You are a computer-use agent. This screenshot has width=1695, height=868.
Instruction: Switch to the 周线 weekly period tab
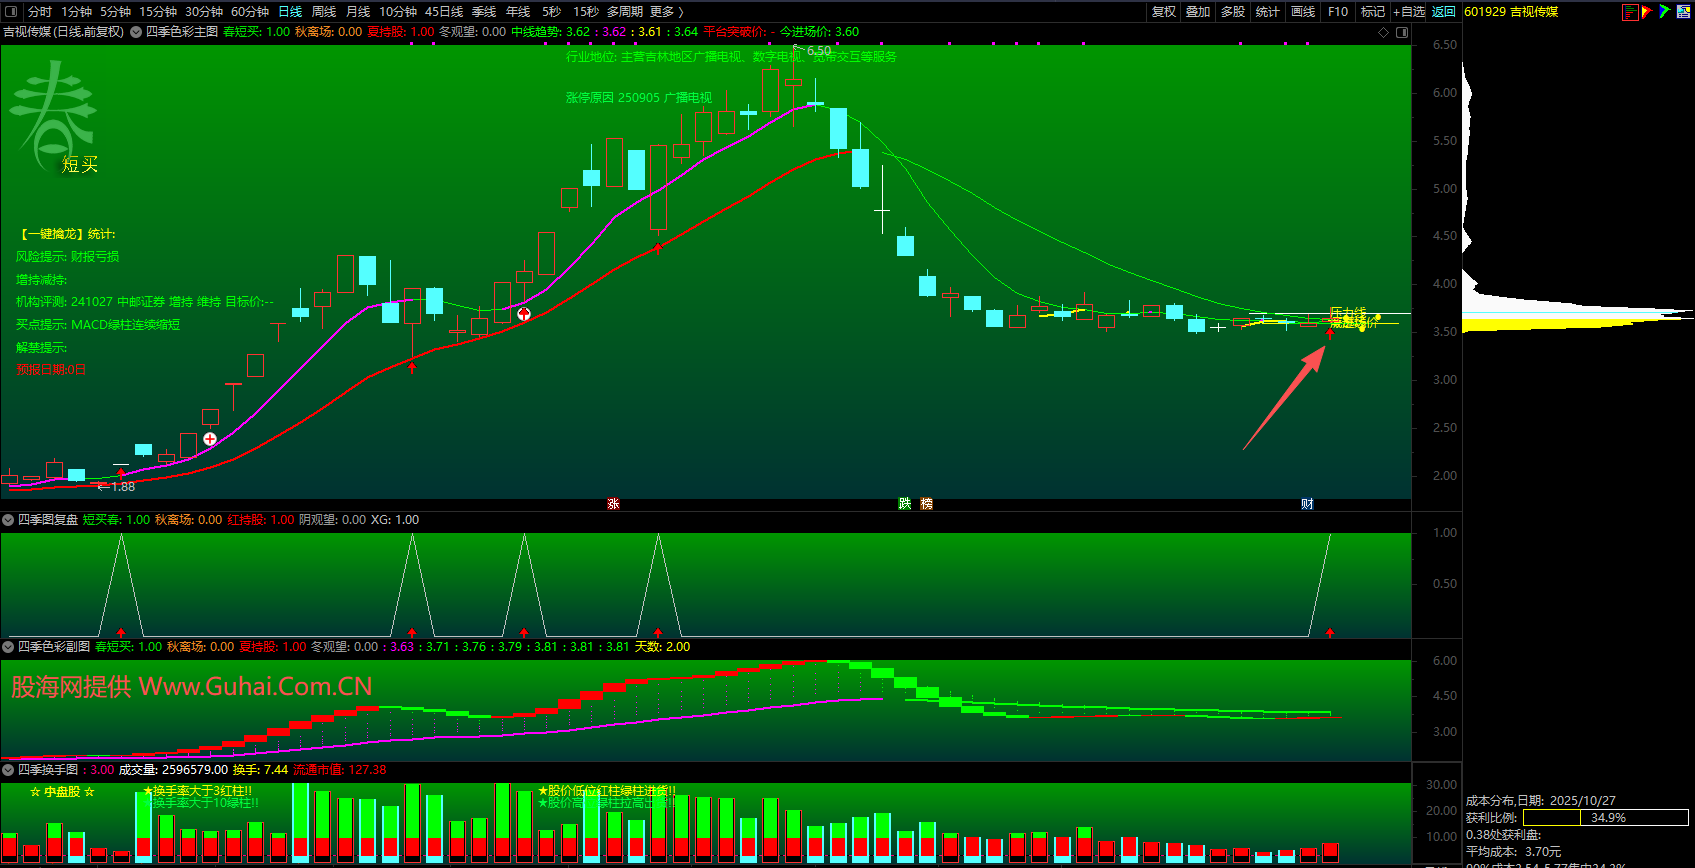tap(324, 12)
